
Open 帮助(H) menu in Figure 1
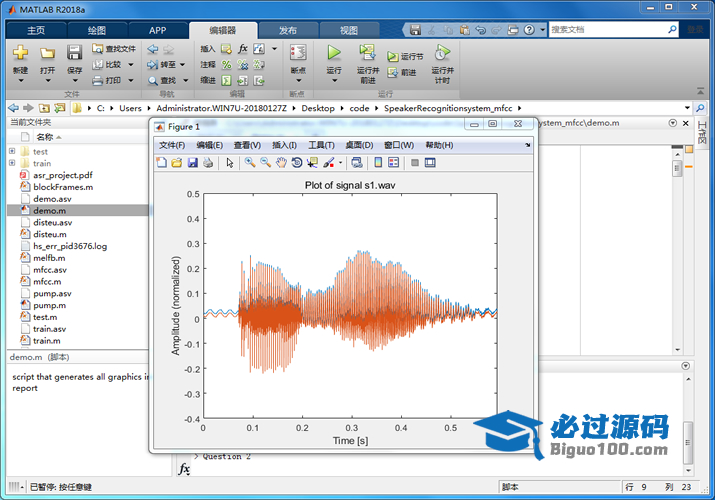[x=439, y=145]
